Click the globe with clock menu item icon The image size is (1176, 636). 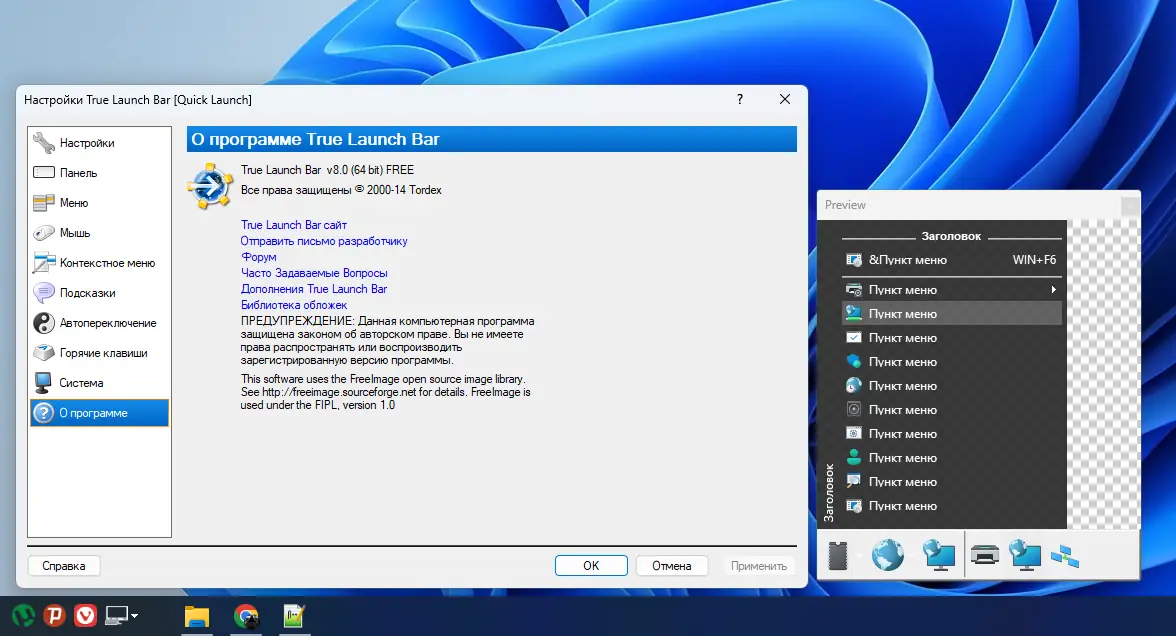(854, 386)
